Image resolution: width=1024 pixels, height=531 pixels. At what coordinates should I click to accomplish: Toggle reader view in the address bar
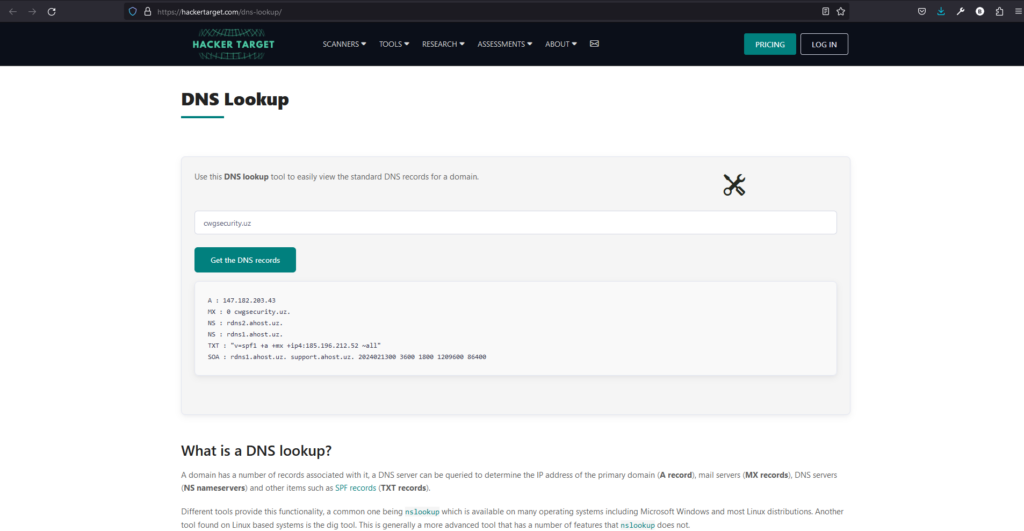click(x=825, y=11)
